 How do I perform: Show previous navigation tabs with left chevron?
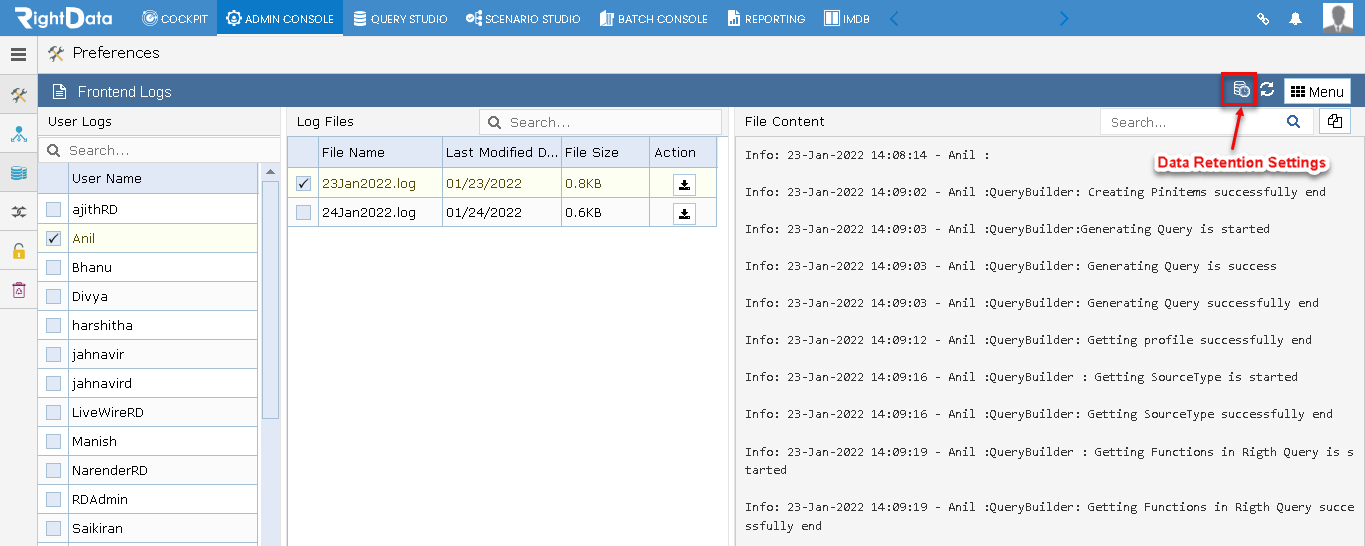click(x=894, y=18)
